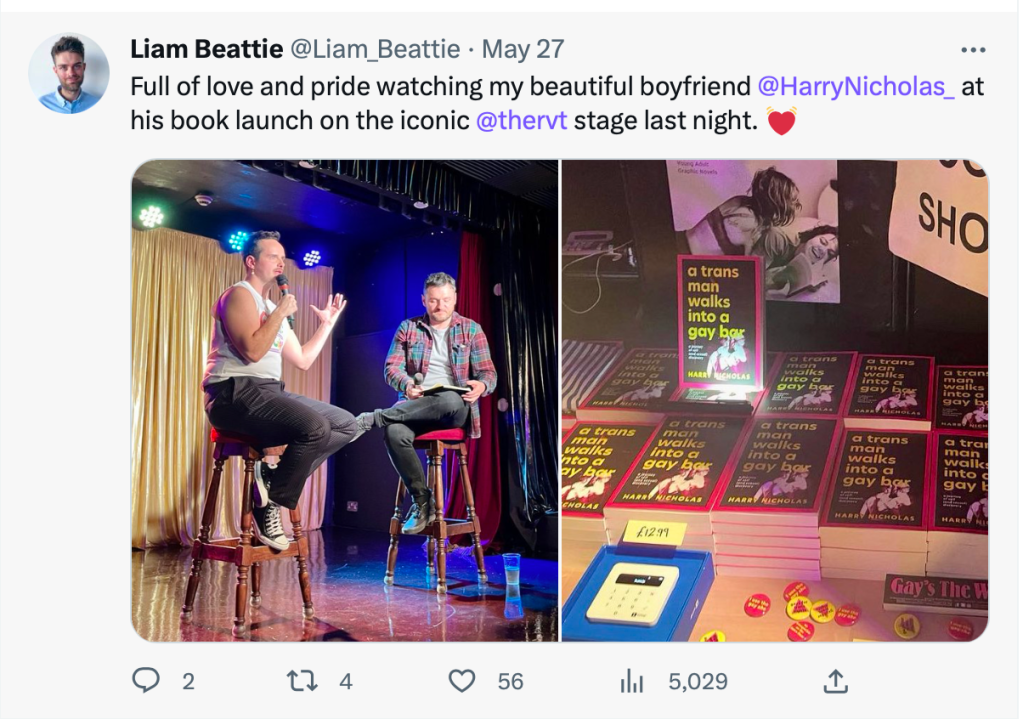Open the @Liam_Beattie handle link

[x=374, y=48]
